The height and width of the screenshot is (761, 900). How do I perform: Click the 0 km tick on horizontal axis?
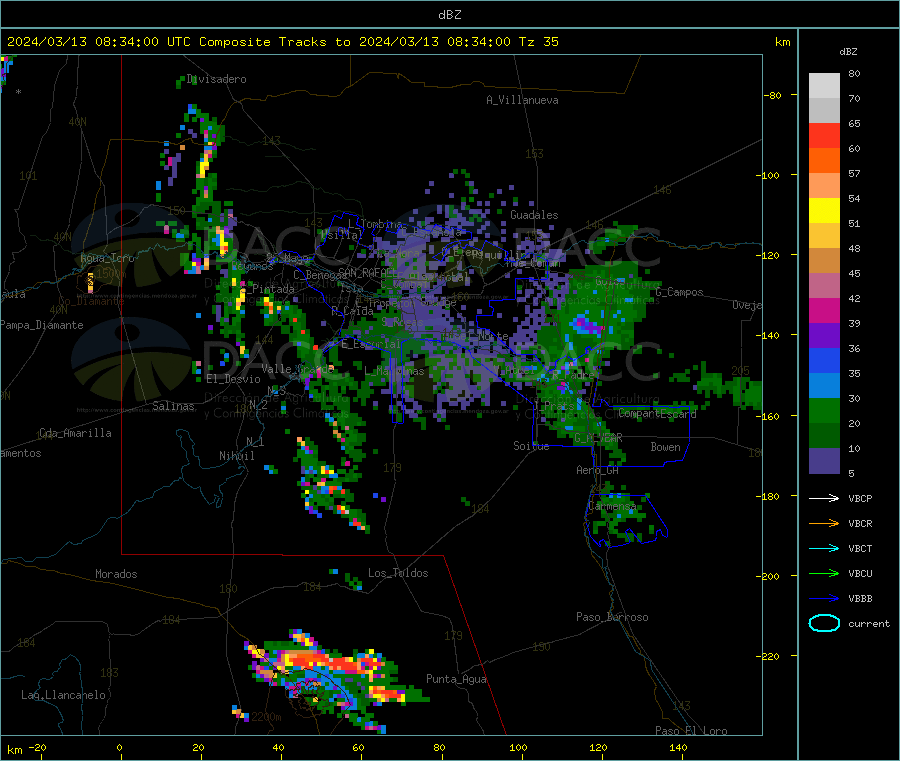coord(119,747)
